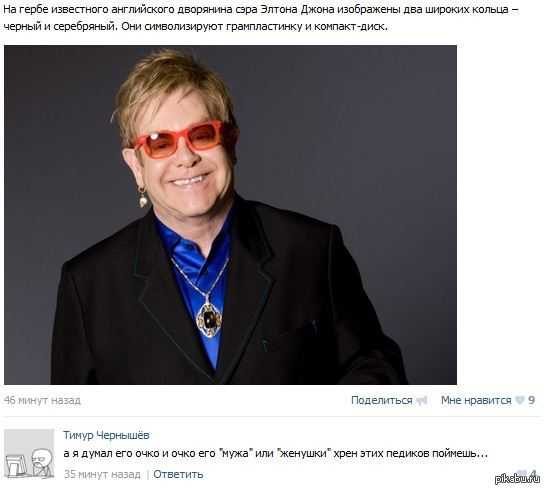Click the pearl earring in the photo
This screenshot has width=545, height=490.
(x=143, y=199)
